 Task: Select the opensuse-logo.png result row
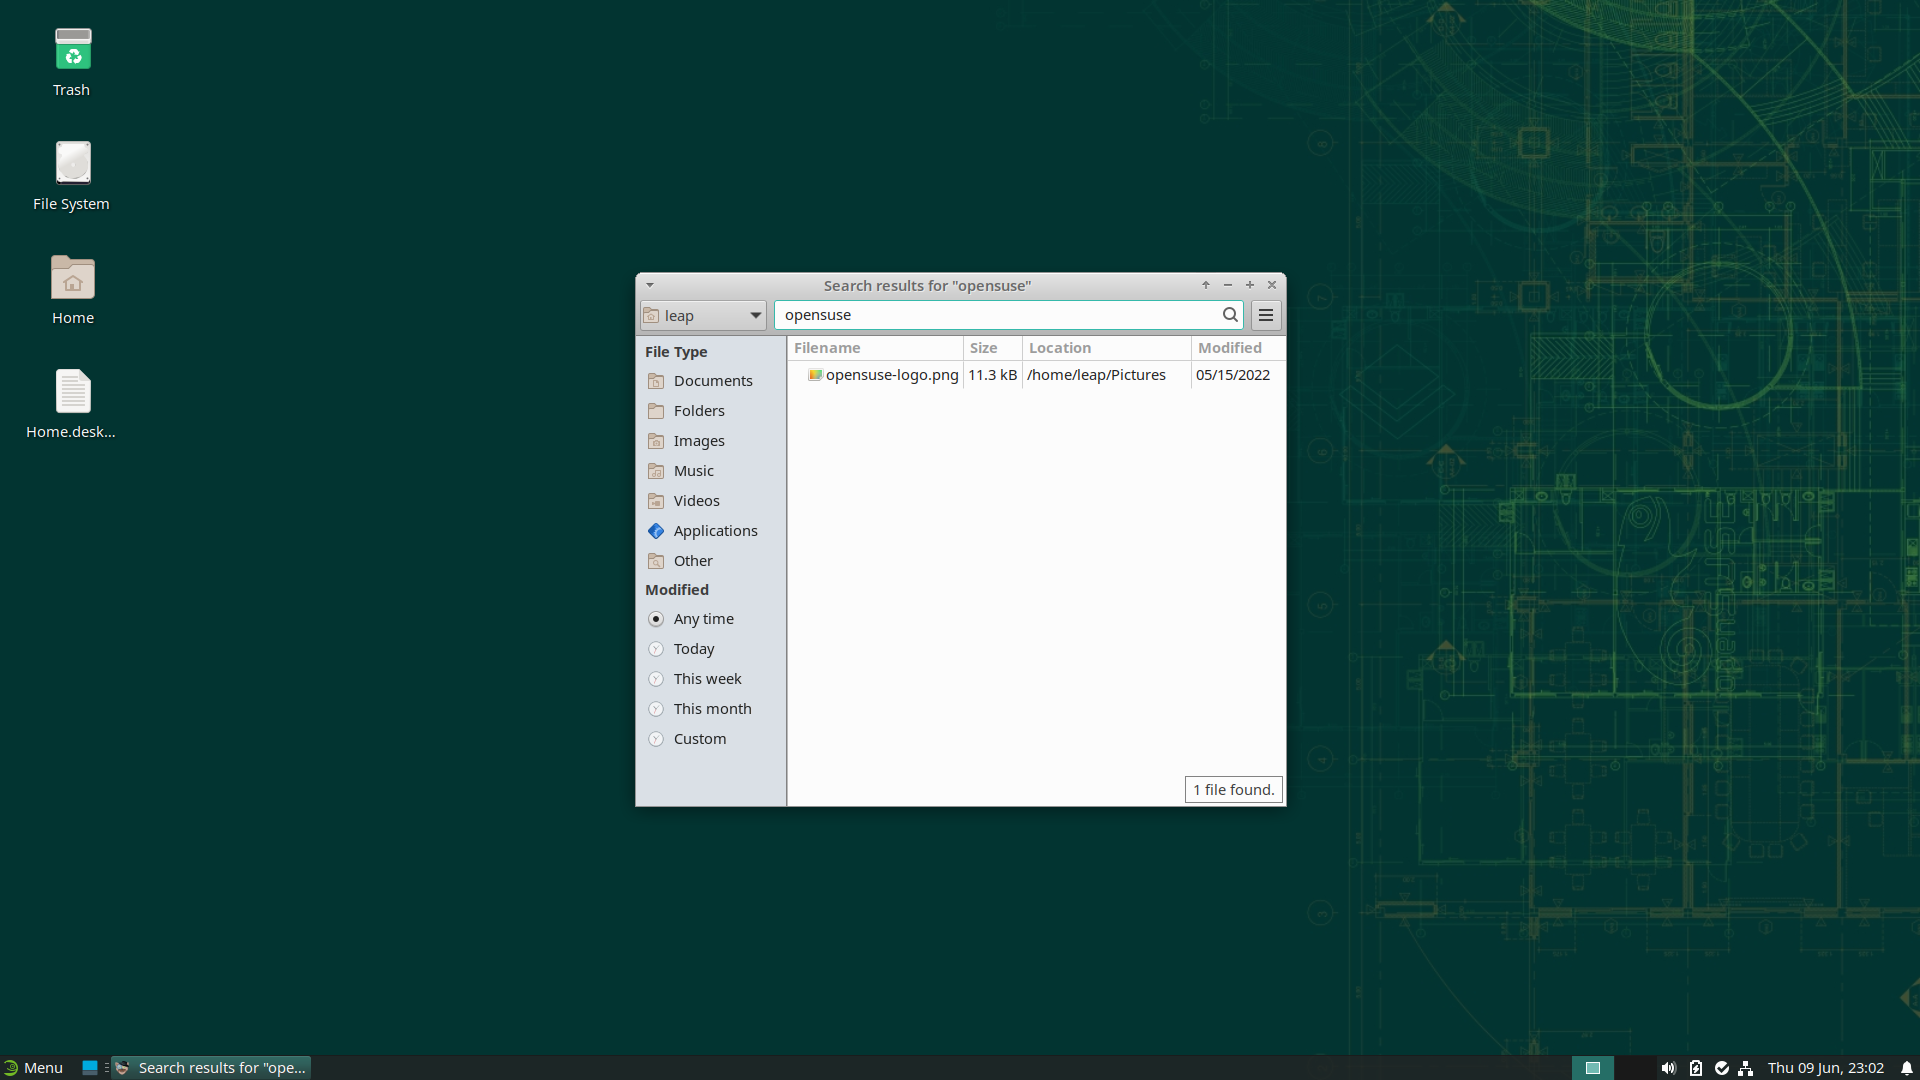[x=890, y=375]
